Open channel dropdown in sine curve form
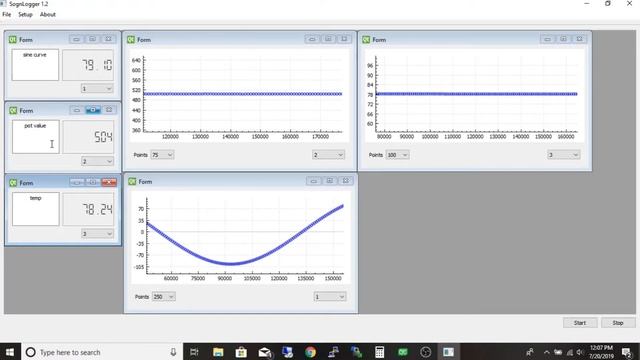The image size is (640, 360). pos(97,89)
